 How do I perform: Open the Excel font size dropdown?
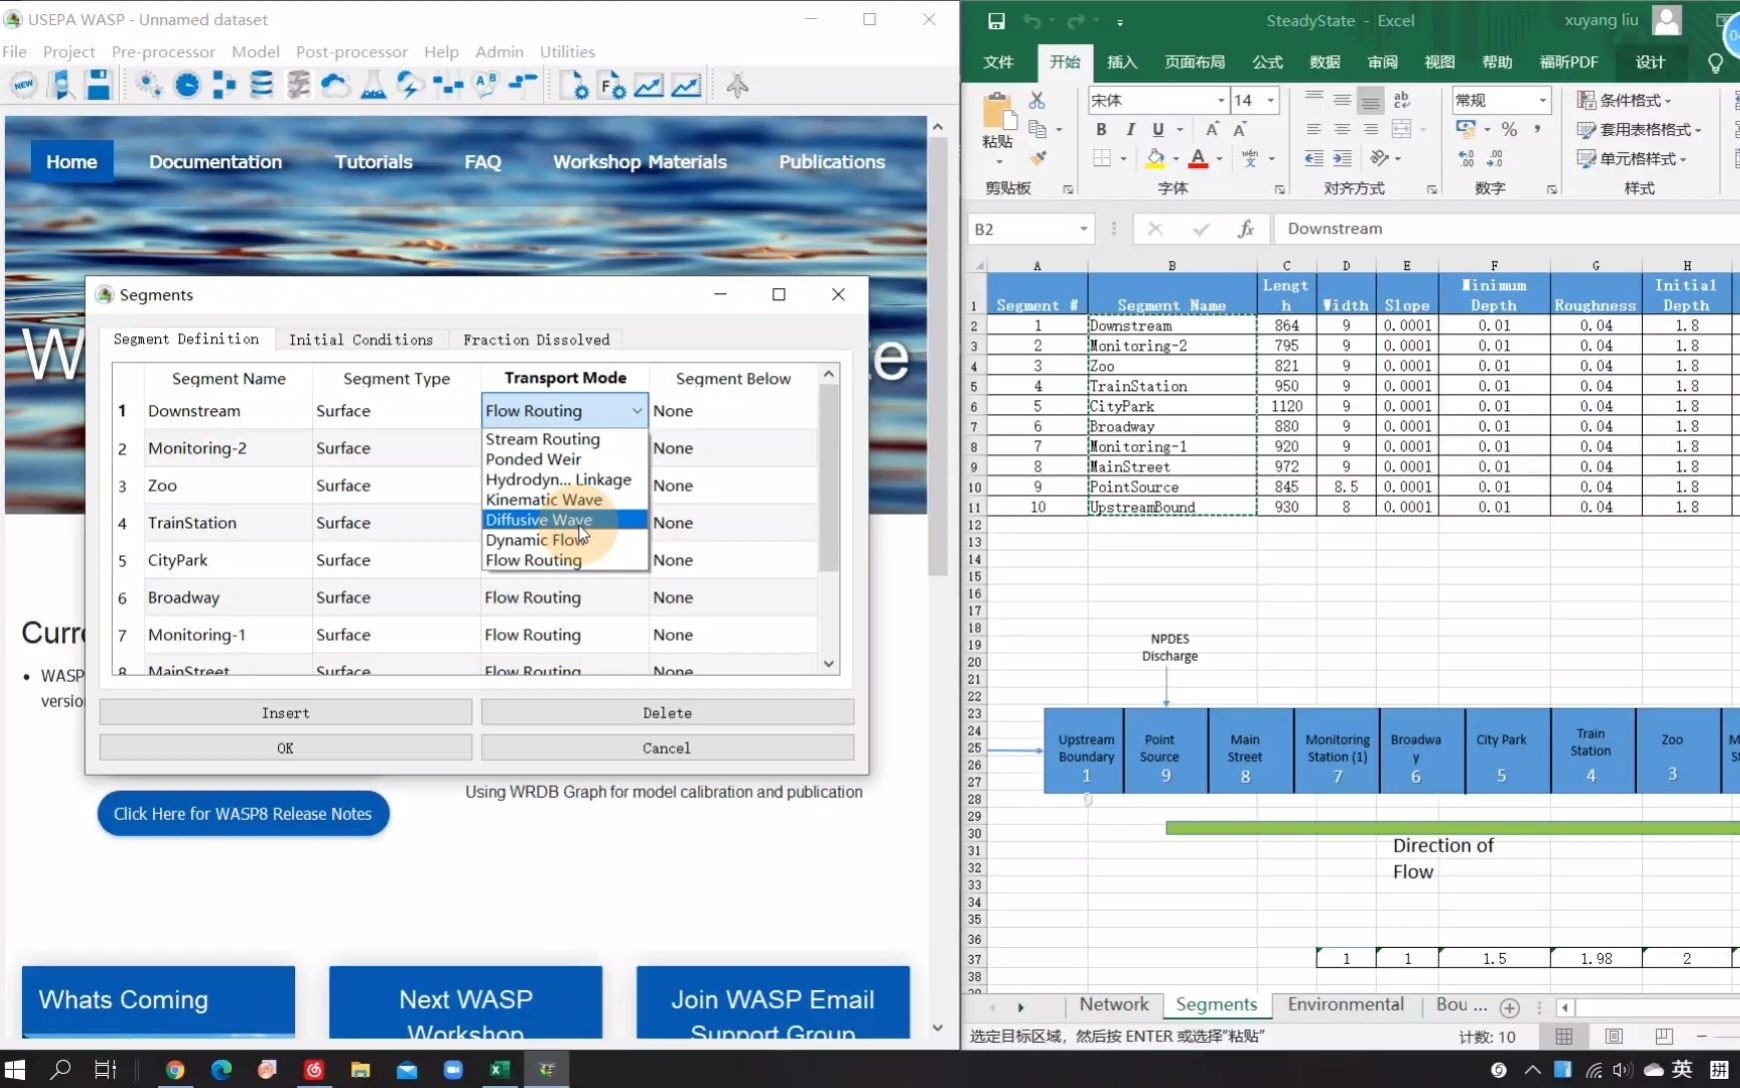click(1271, 100)
